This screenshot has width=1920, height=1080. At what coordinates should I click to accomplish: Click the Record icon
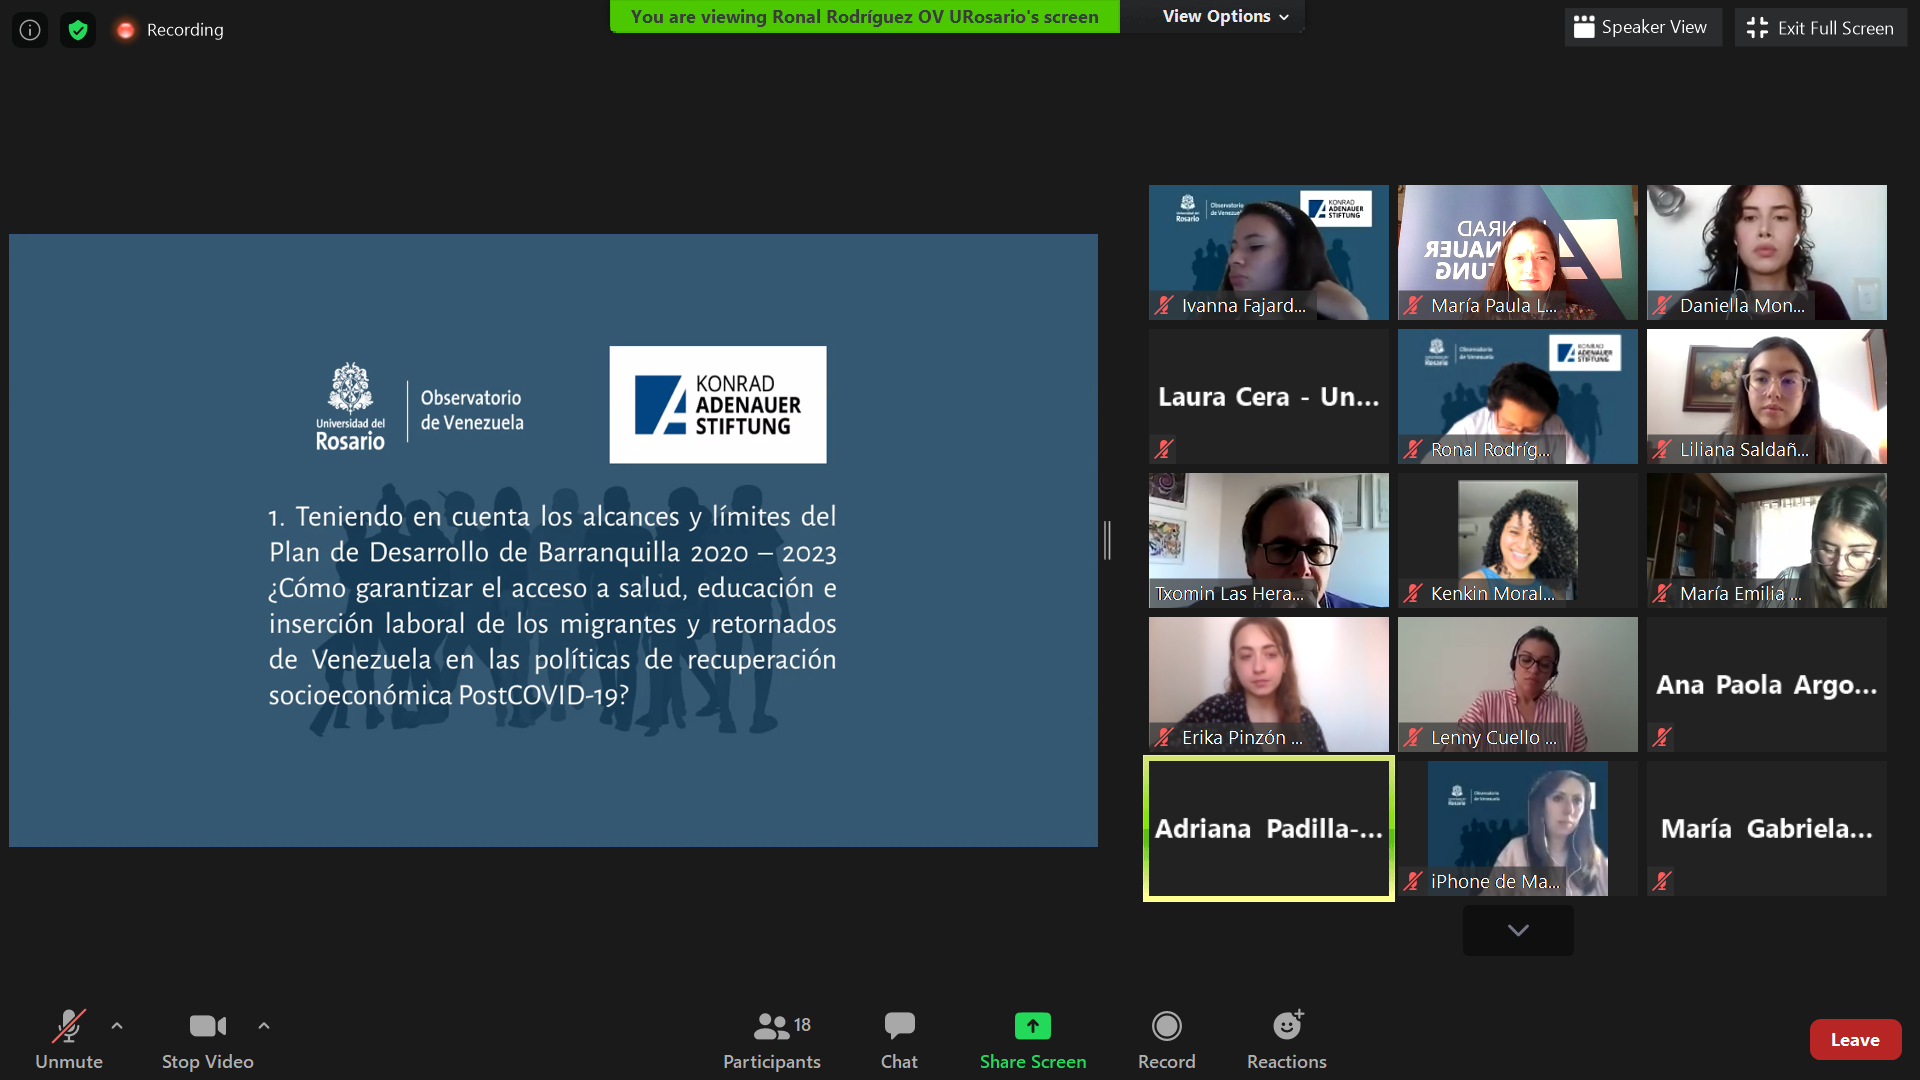1166,1027
